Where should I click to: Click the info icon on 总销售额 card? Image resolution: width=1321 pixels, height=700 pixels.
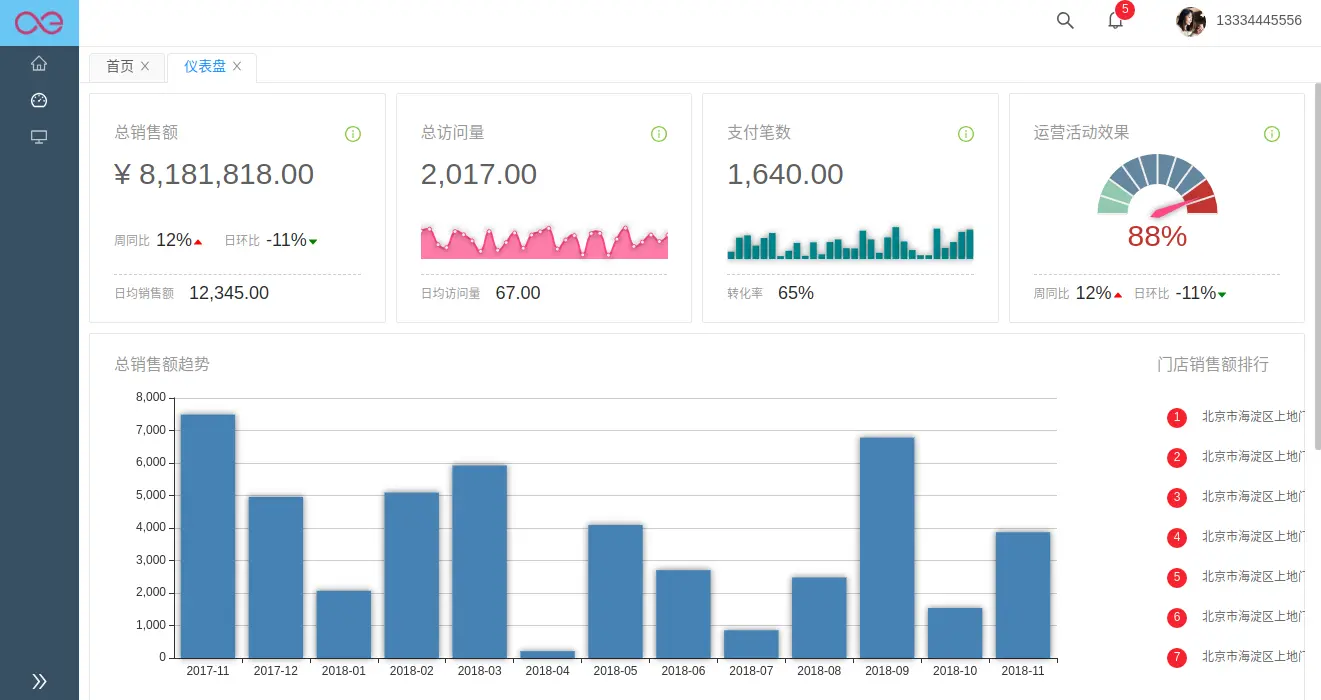[352, 134]
